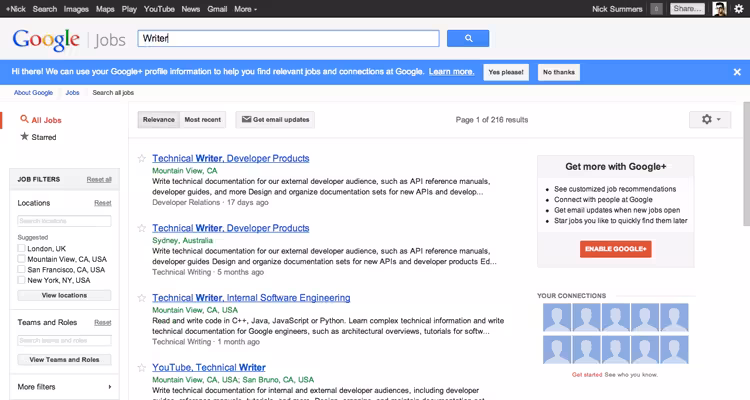Check the Mountain View, CA, USA filter

point(21,259)
